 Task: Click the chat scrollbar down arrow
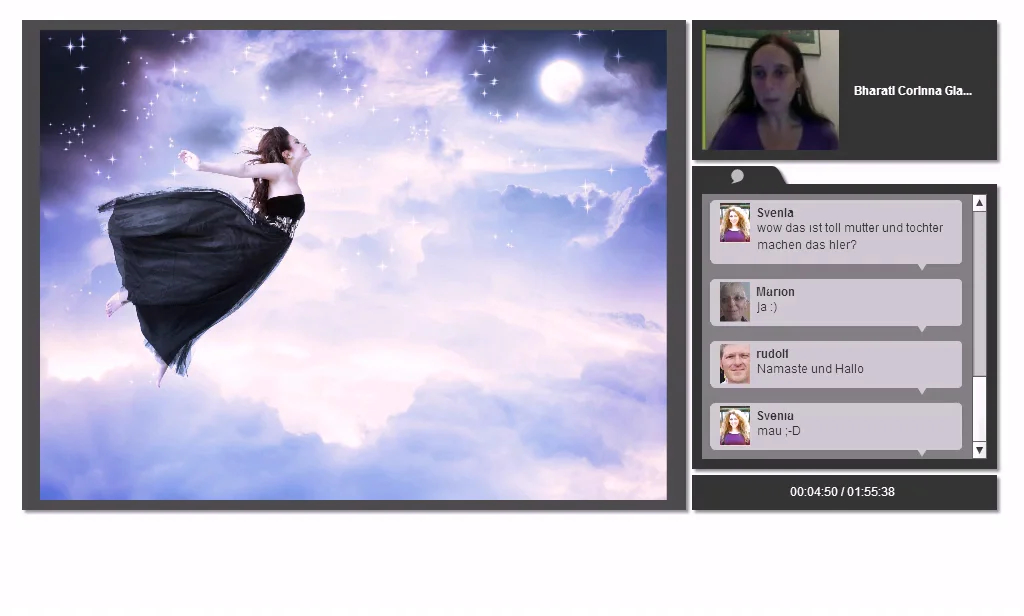coord(979,450)
